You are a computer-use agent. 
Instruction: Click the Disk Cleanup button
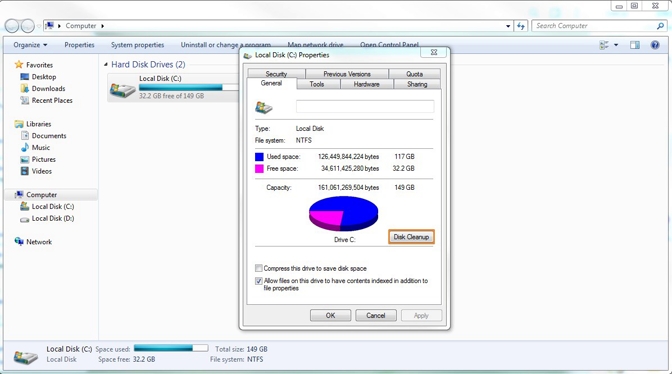pyautogui.click(x=411, y=237)
